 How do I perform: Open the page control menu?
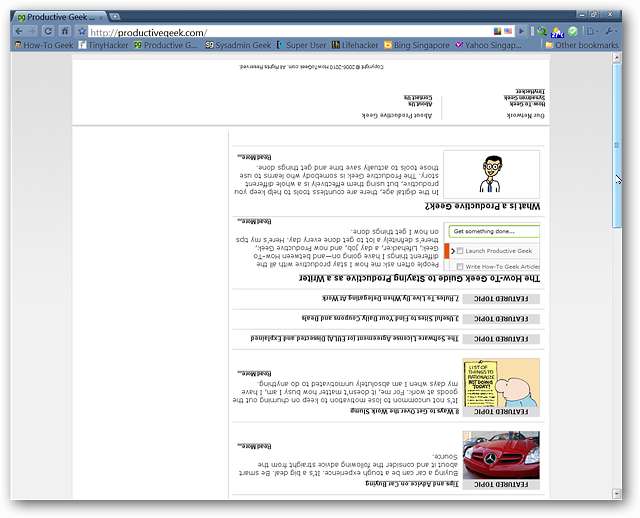coord(592,32)
